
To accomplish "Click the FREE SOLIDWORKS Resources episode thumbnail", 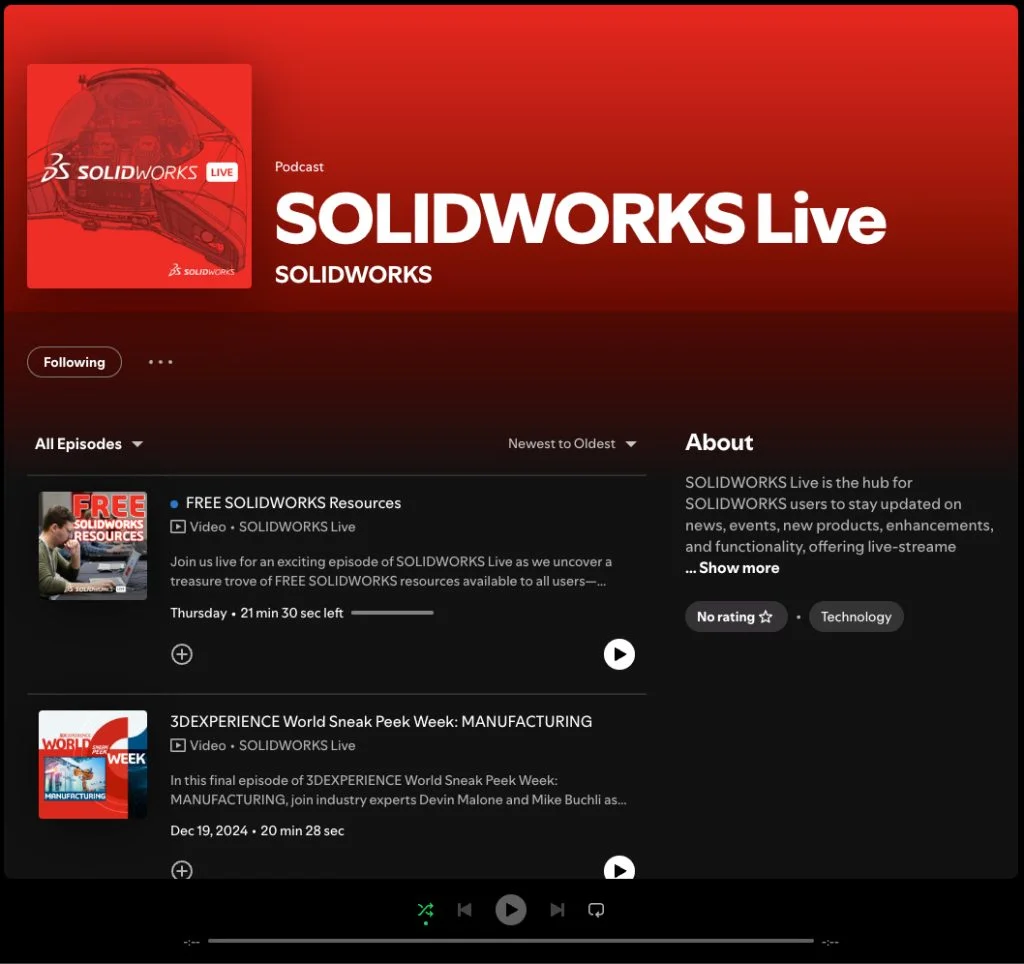I will [93, 545].
